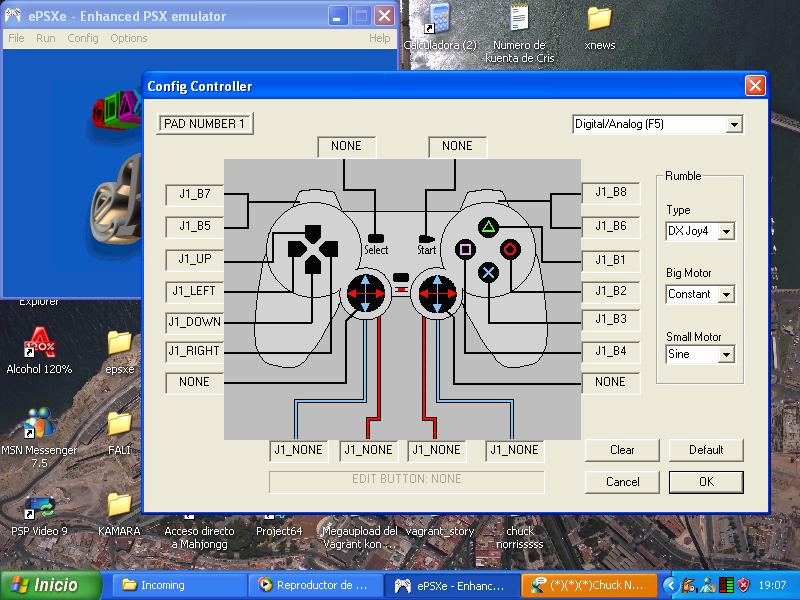
Task: Click the Clear button
Action: (622, 450)
